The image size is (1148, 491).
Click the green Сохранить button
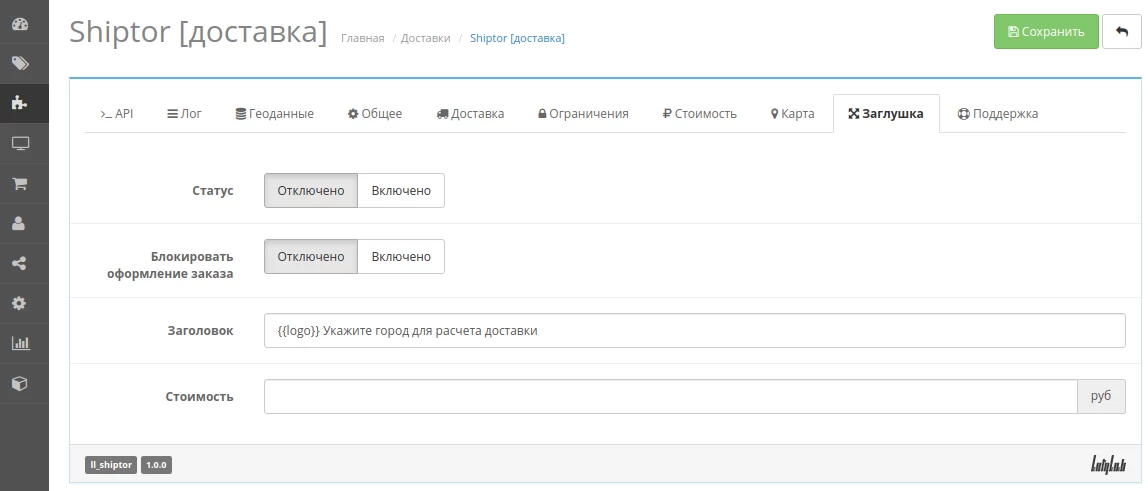pyautogui.click(x=1046, y=31)
